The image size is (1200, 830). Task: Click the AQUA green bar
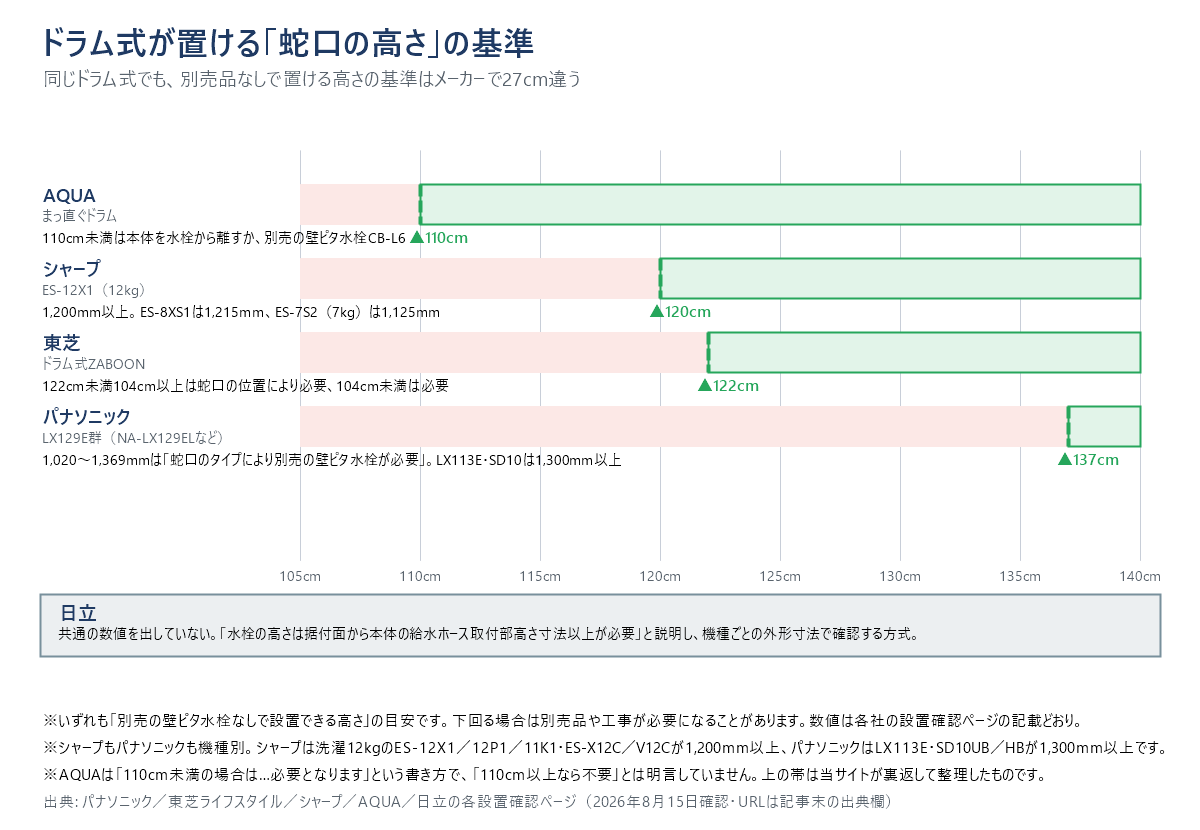pos(780,204)
